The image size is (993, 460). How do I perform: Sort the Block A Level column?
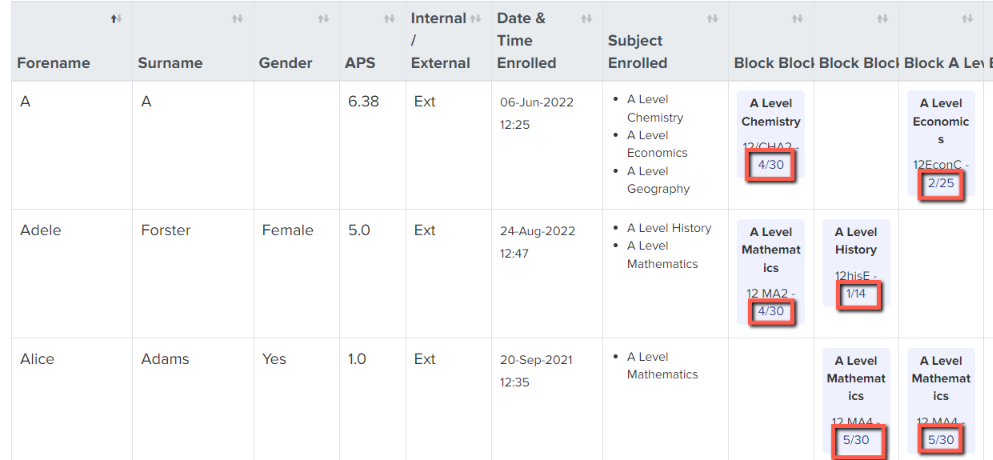click(x=967, y=19)
